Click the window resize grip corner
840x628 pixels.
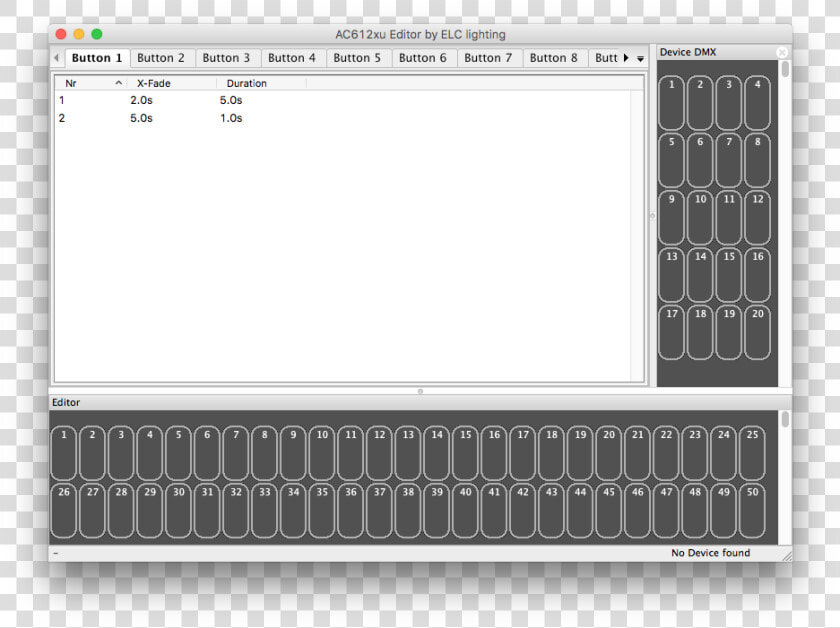tap(786, 556)
